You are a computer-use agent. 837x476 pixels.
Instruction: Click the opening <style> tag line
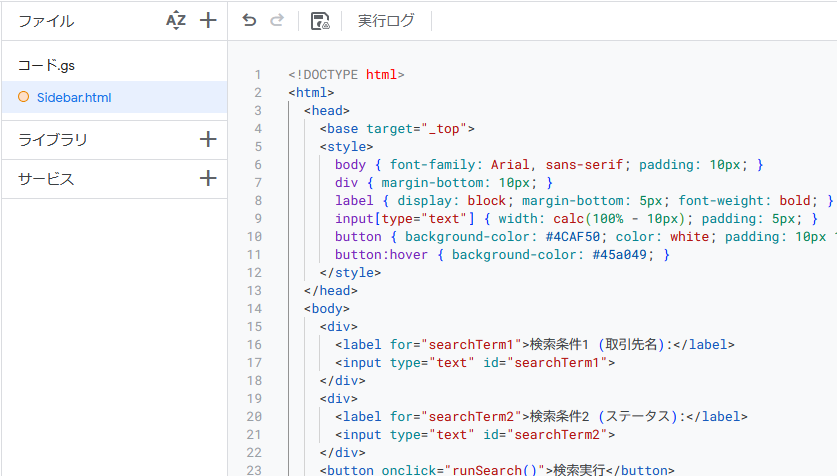346,147
